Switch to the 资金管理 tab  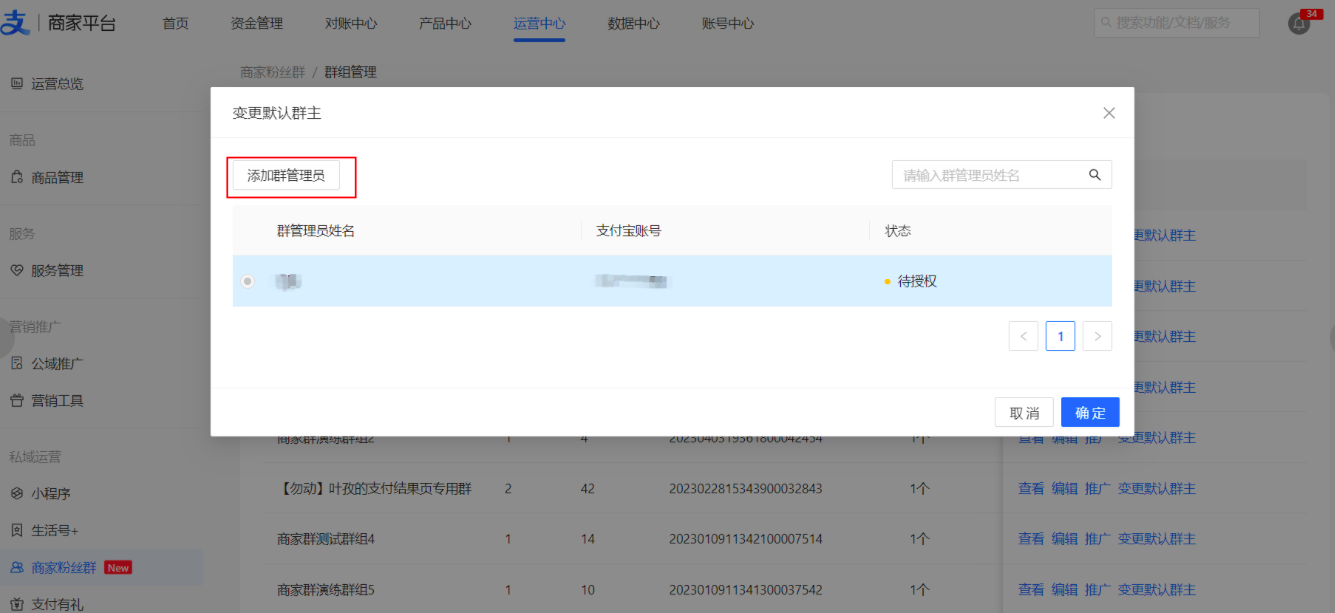(x=256, y=23)
